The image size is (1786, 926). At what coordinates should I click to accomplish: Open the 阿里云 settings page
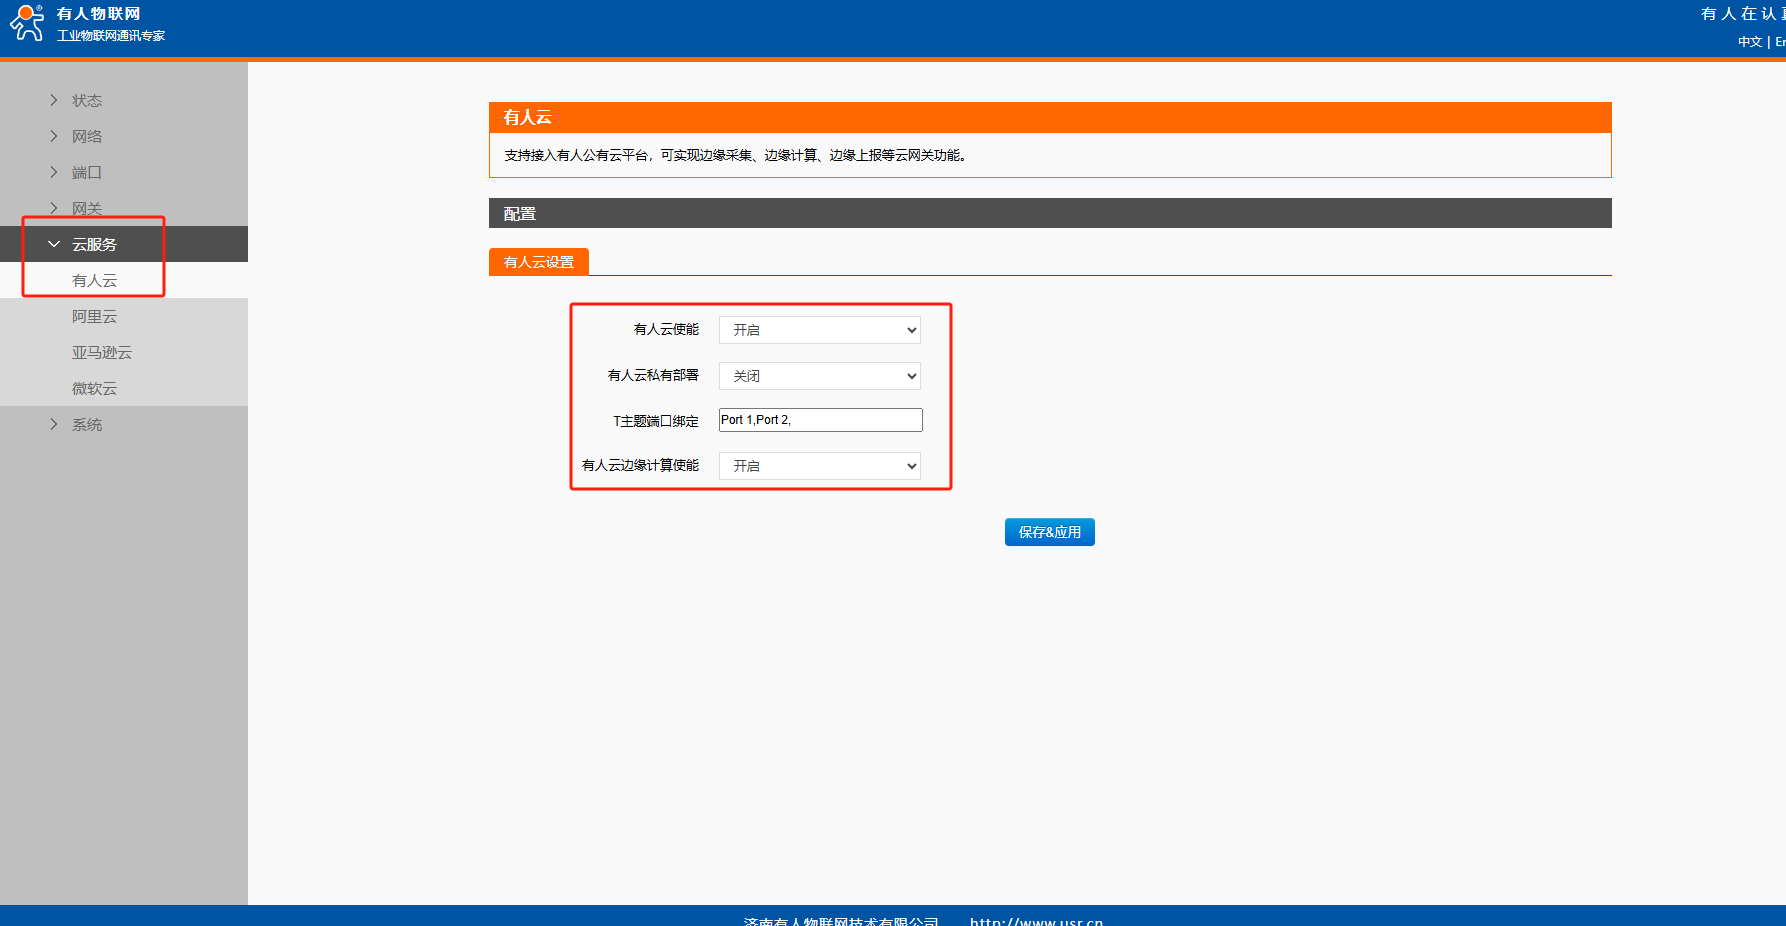pyautogui.click(x=94, y=317)
